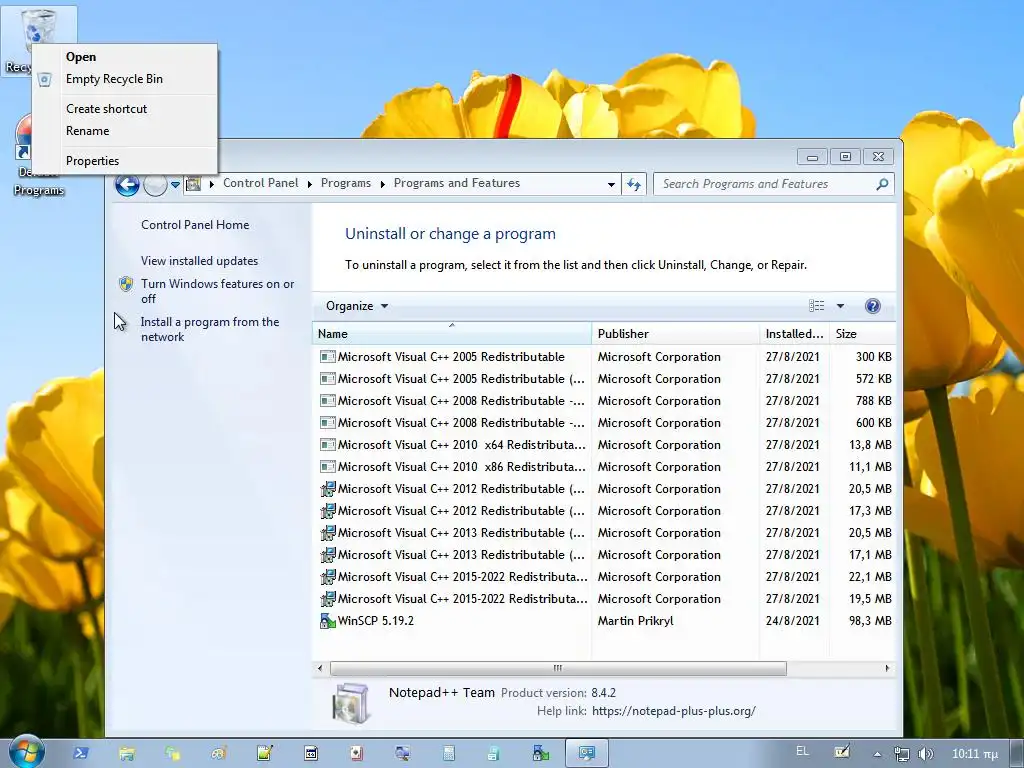Sort by the Installed column header
The width and height of the screenshot is (1024, 768).
[x=794, y=334]
